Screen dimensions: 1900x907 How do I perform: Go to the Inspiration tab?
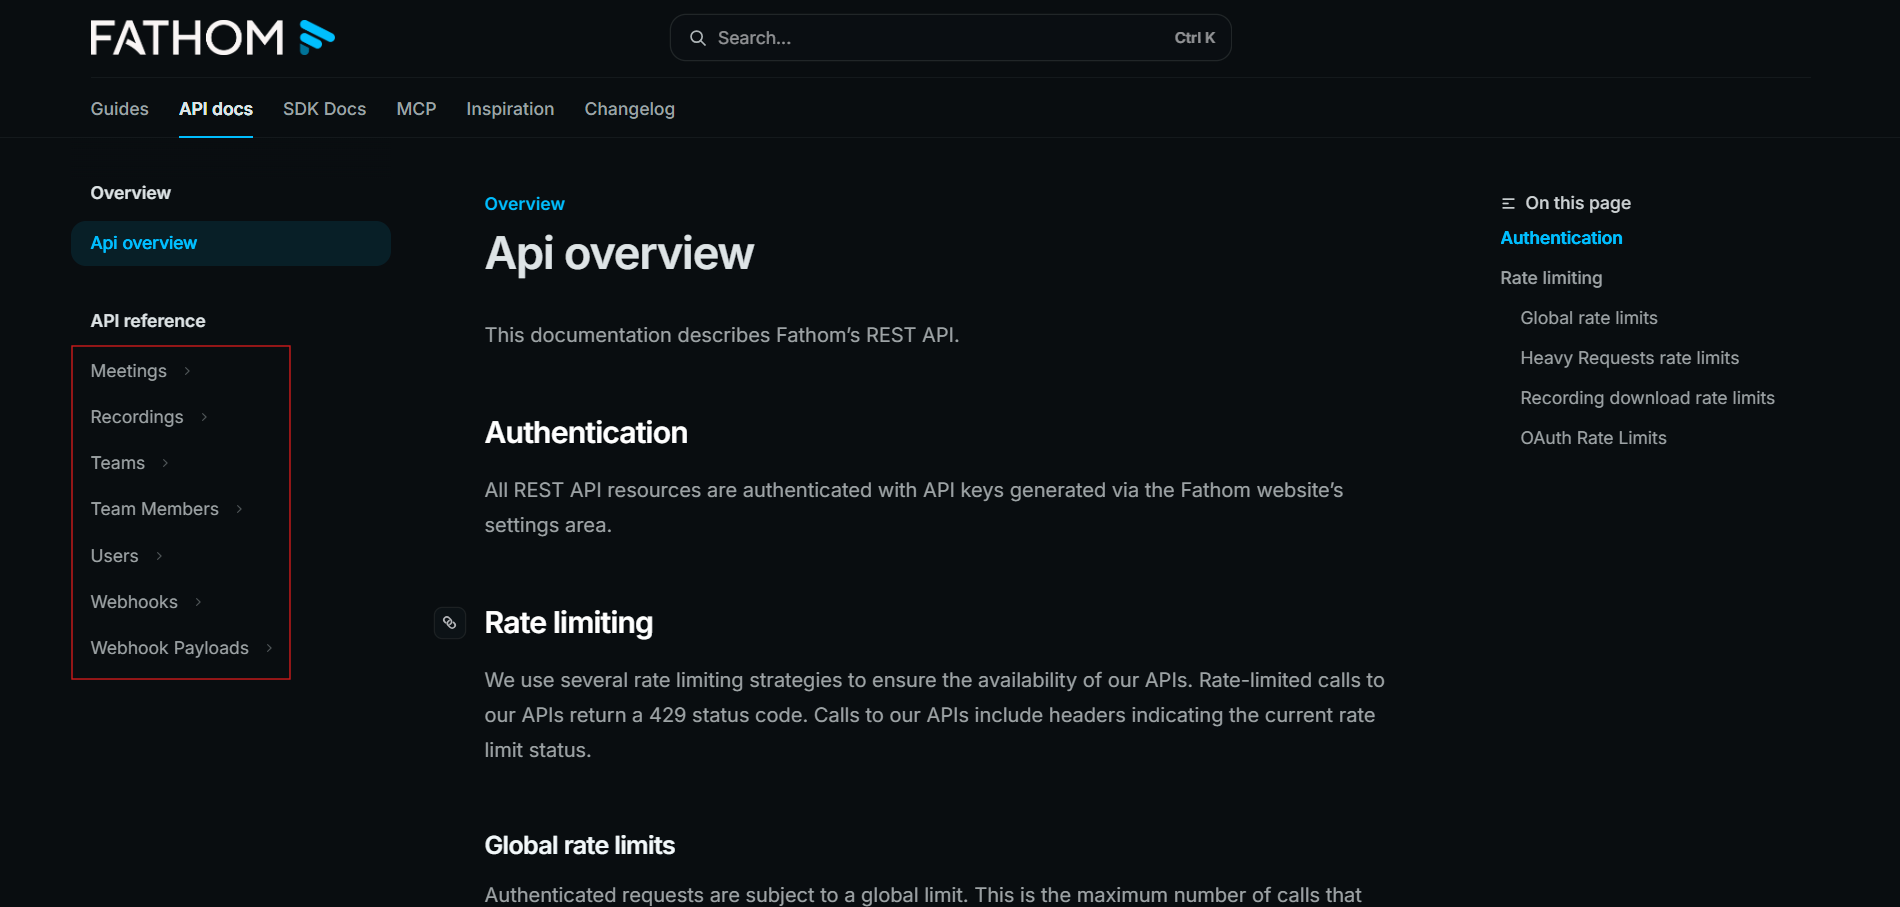510,109
